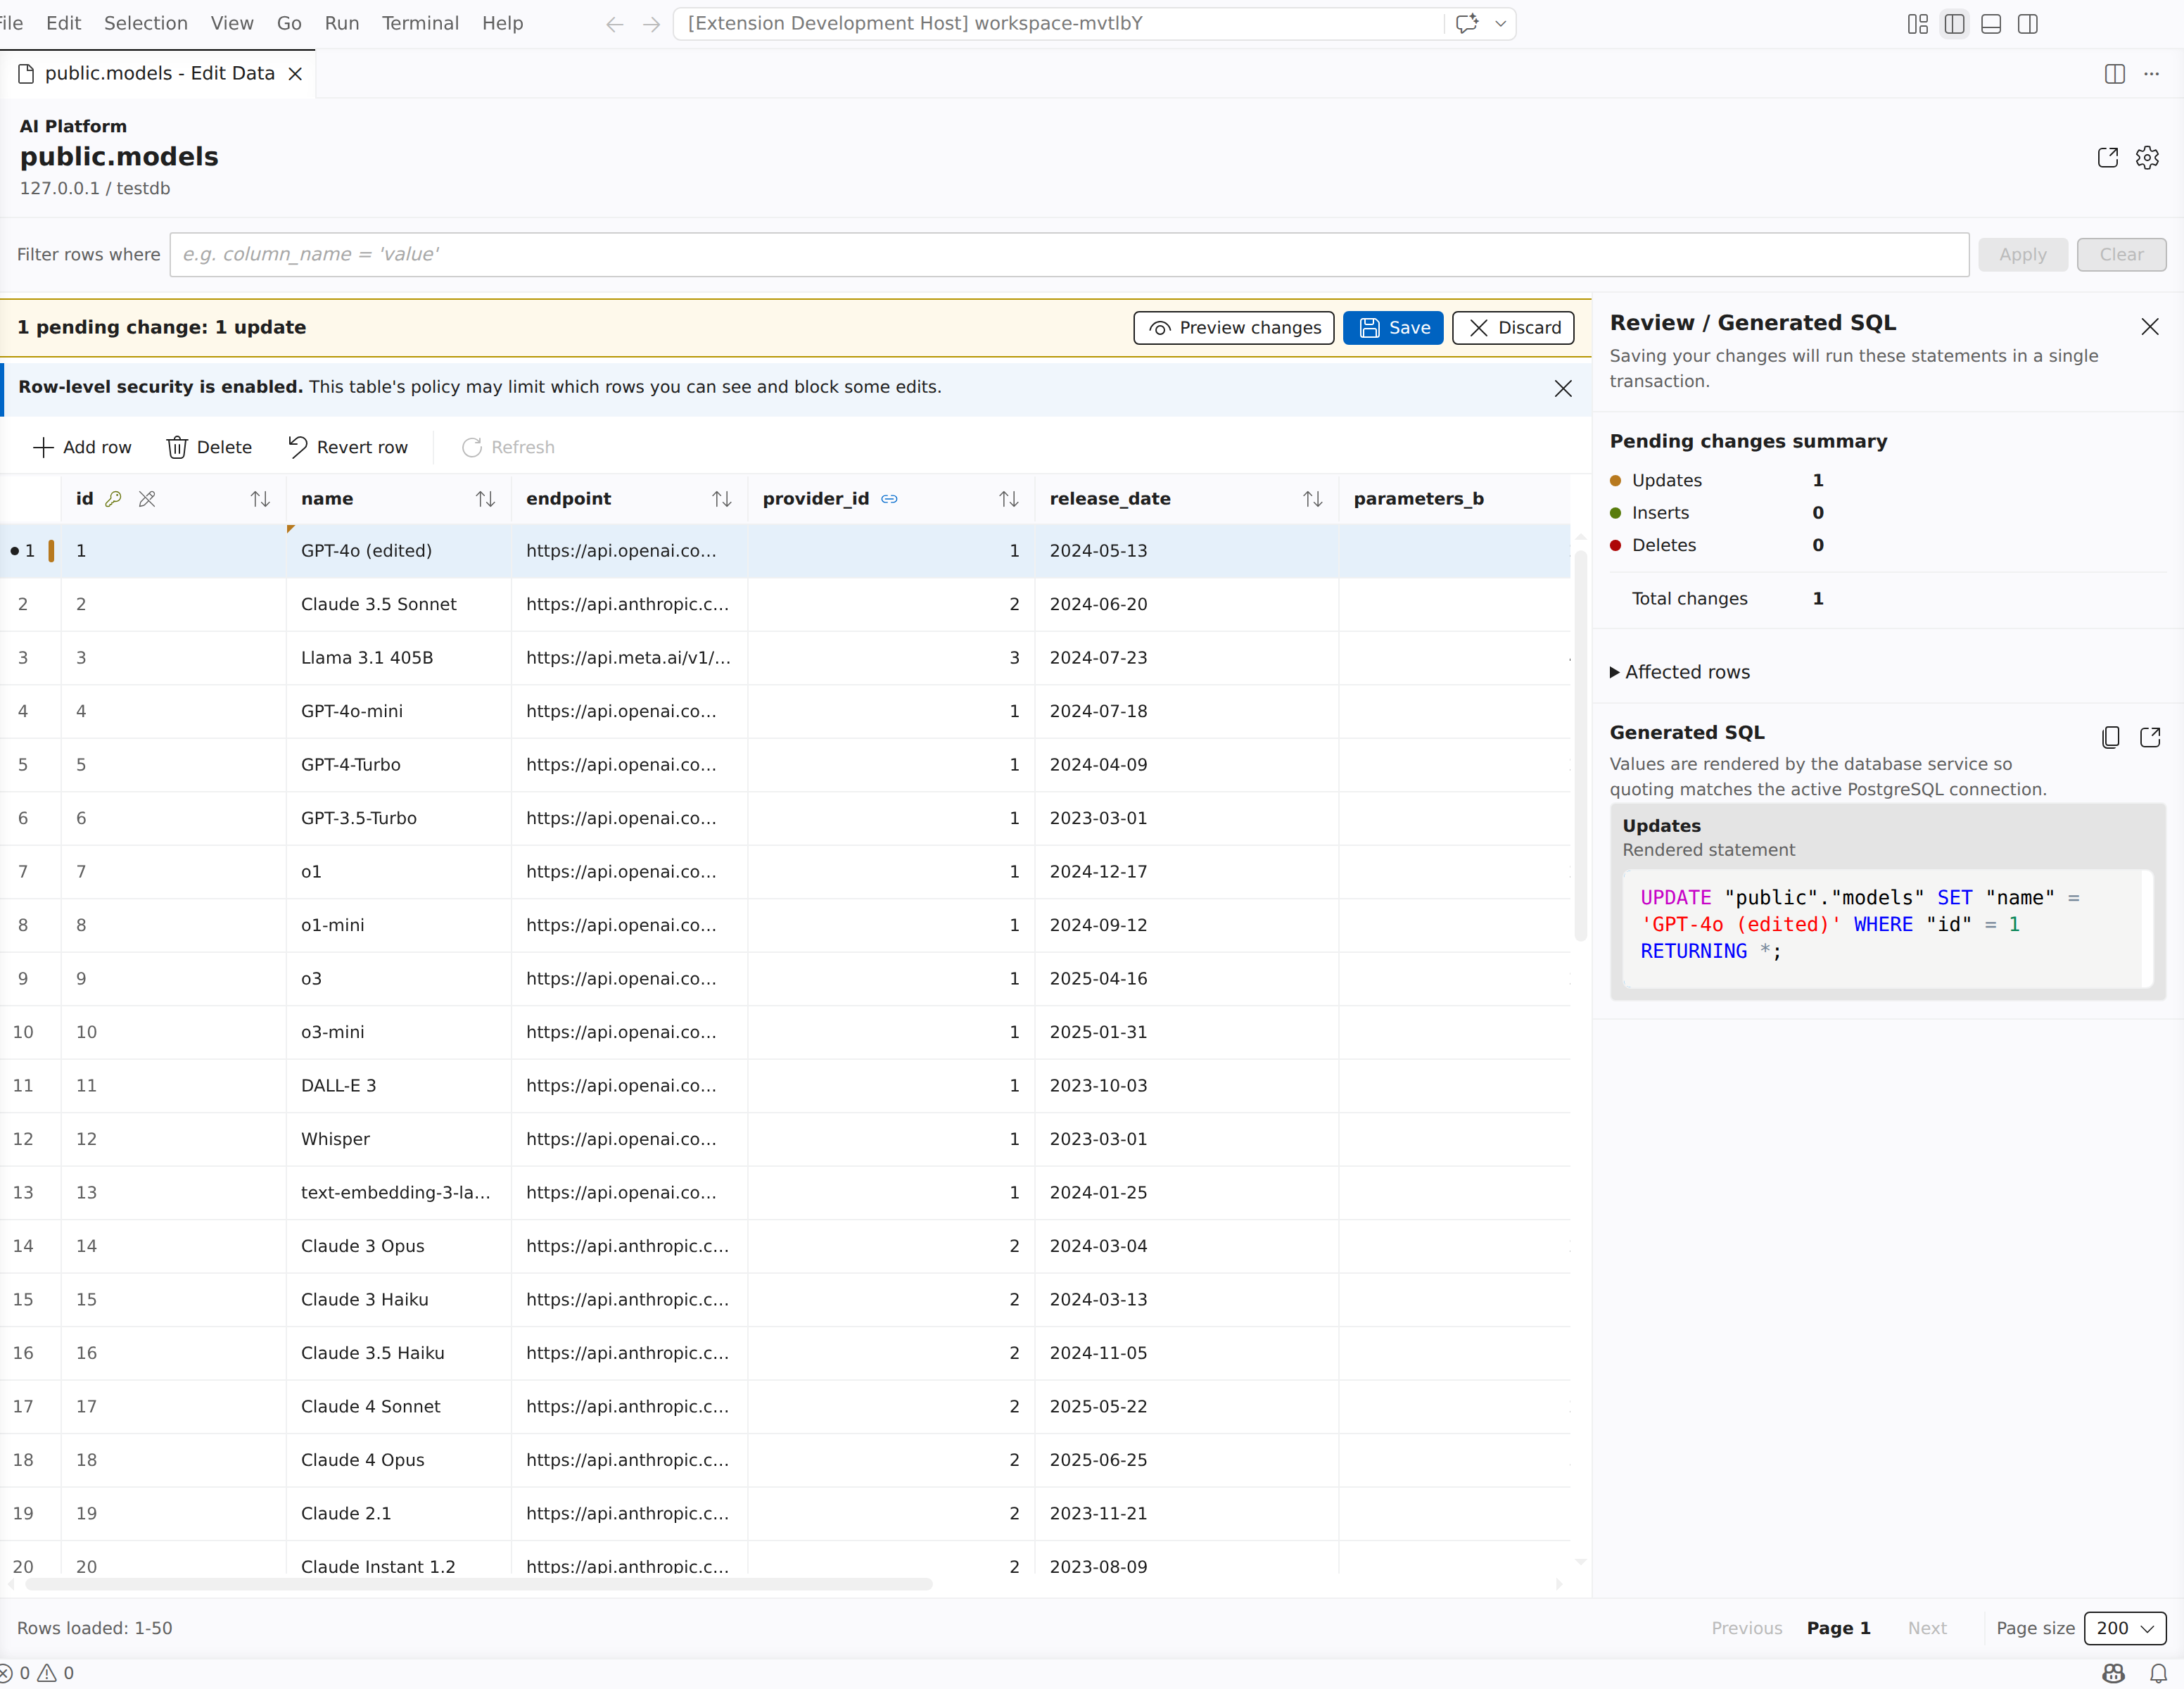Click the command center search box

coord(1060,24)
